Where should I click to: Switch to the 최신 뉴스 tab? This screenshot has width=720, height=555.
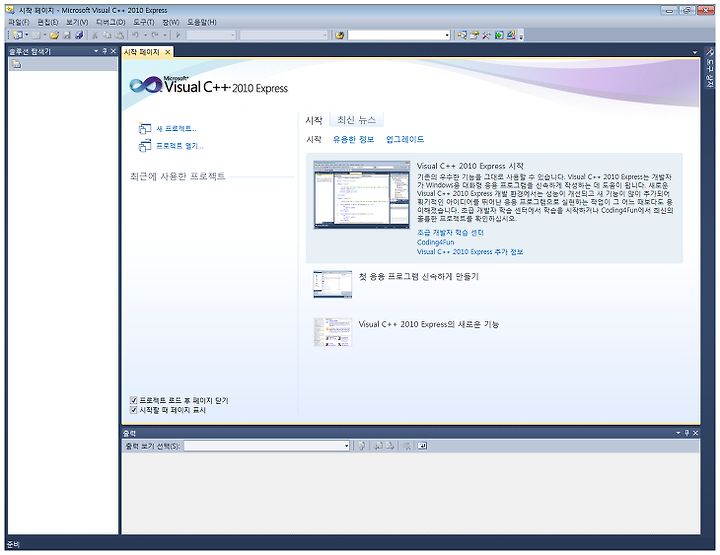point(356,120)
